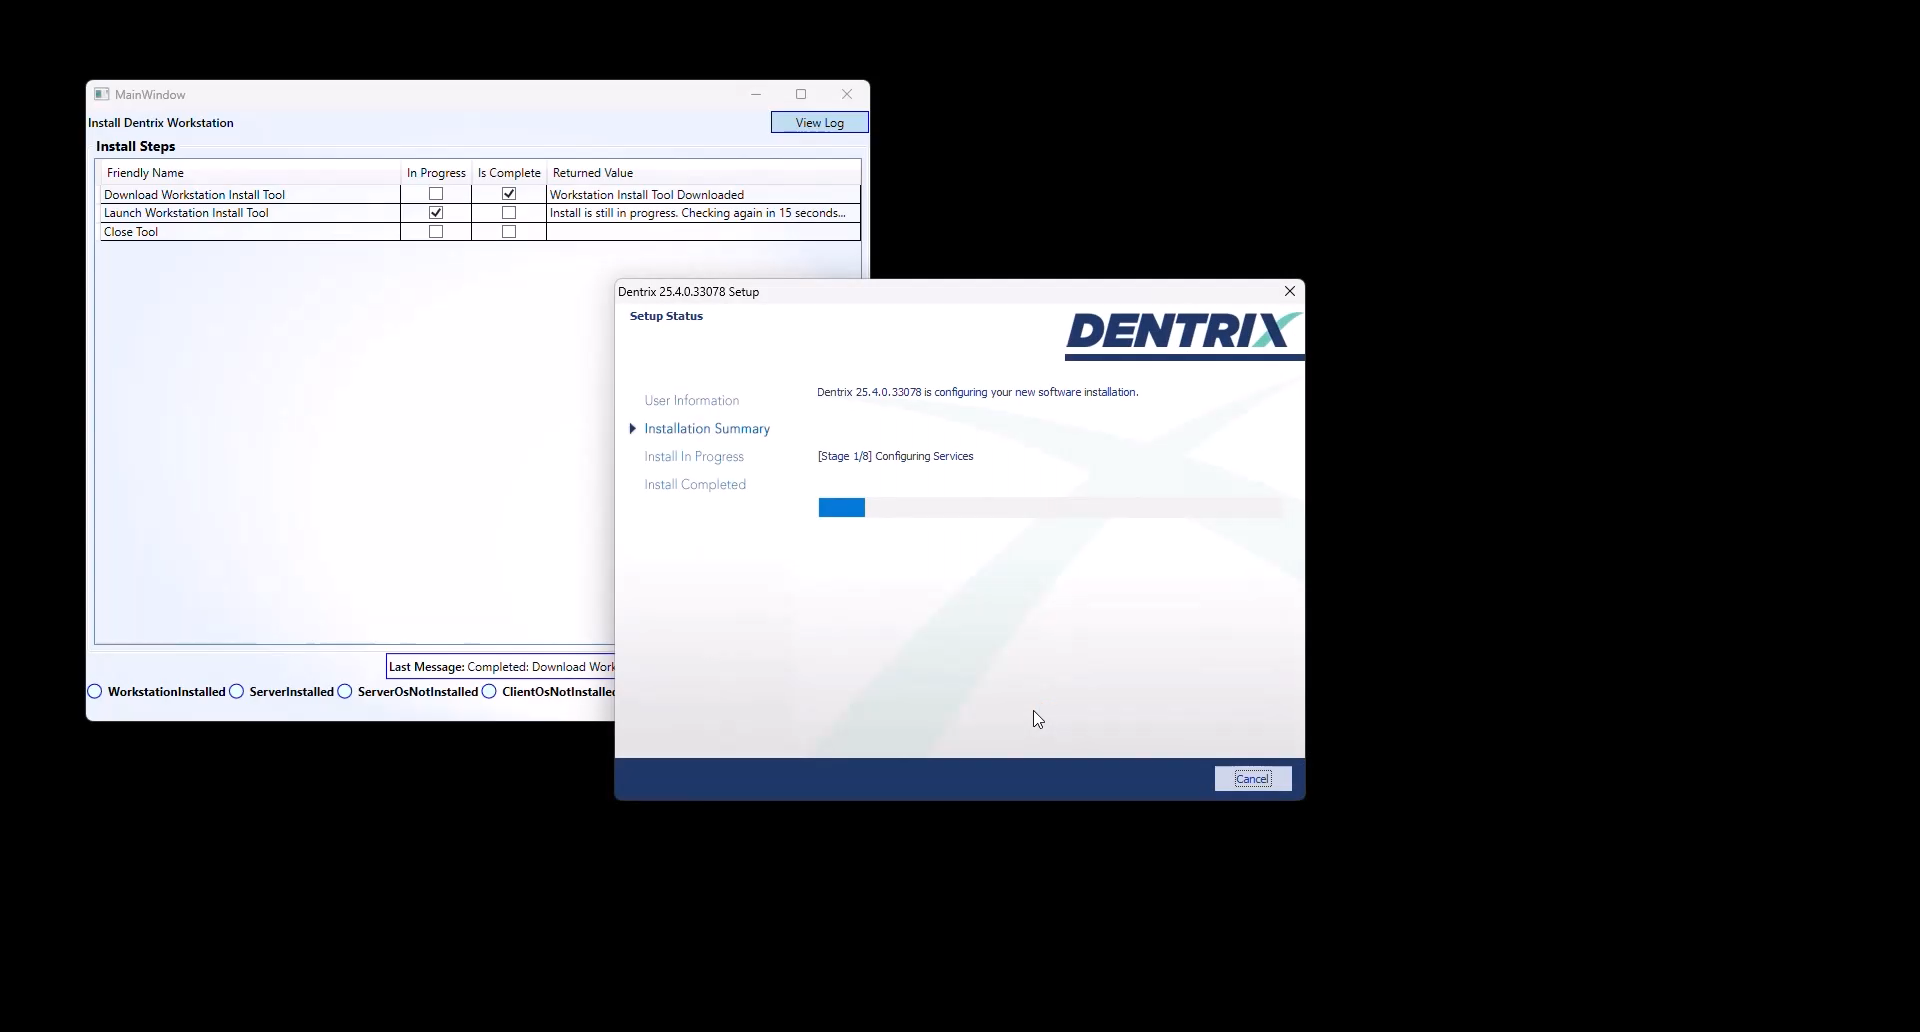Open the View Log button
Viewport: 1920px width, 1032px height.
(x=819, y=123)
